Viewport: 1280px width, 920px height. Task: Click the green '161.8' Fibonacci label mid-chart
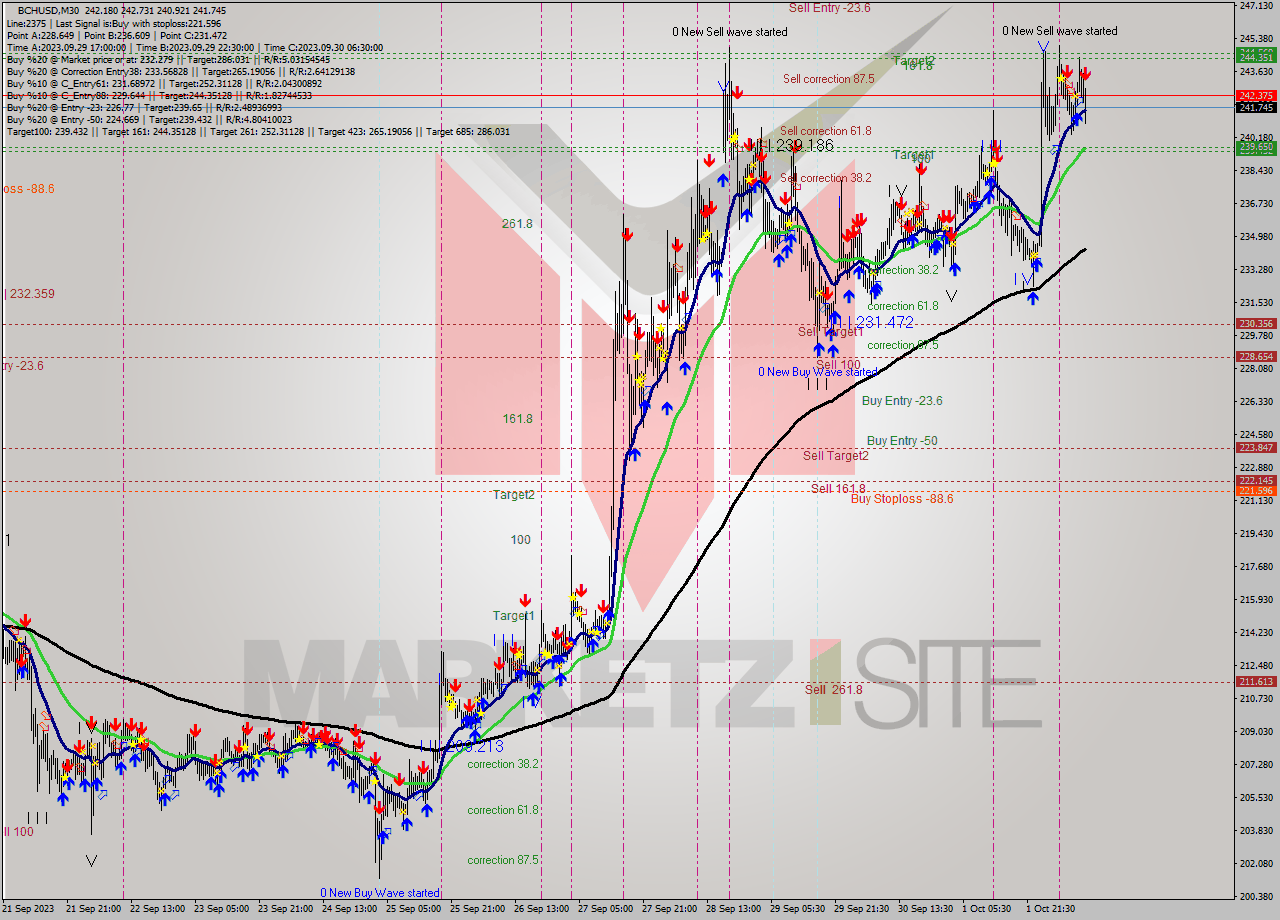coord(517,419)
